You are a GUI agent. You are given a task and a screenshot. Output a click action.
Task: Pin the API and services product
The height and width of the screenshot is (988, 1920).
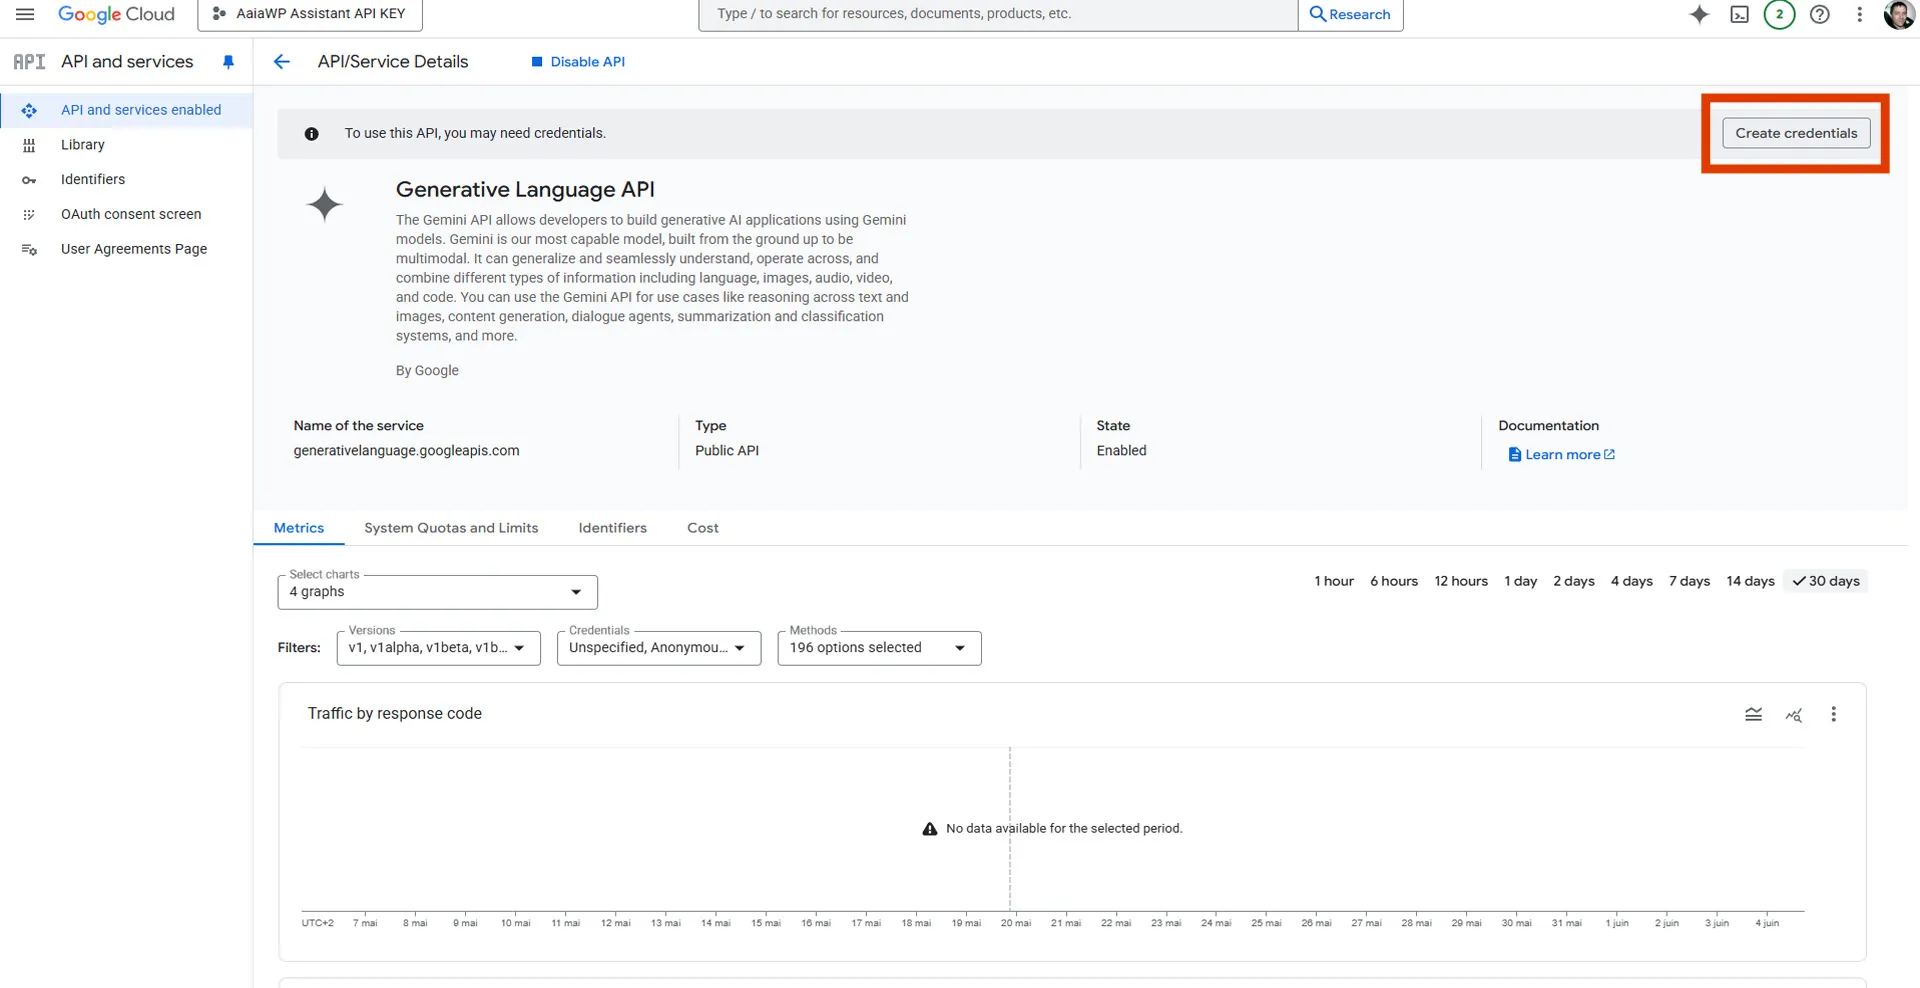point(228,62)
